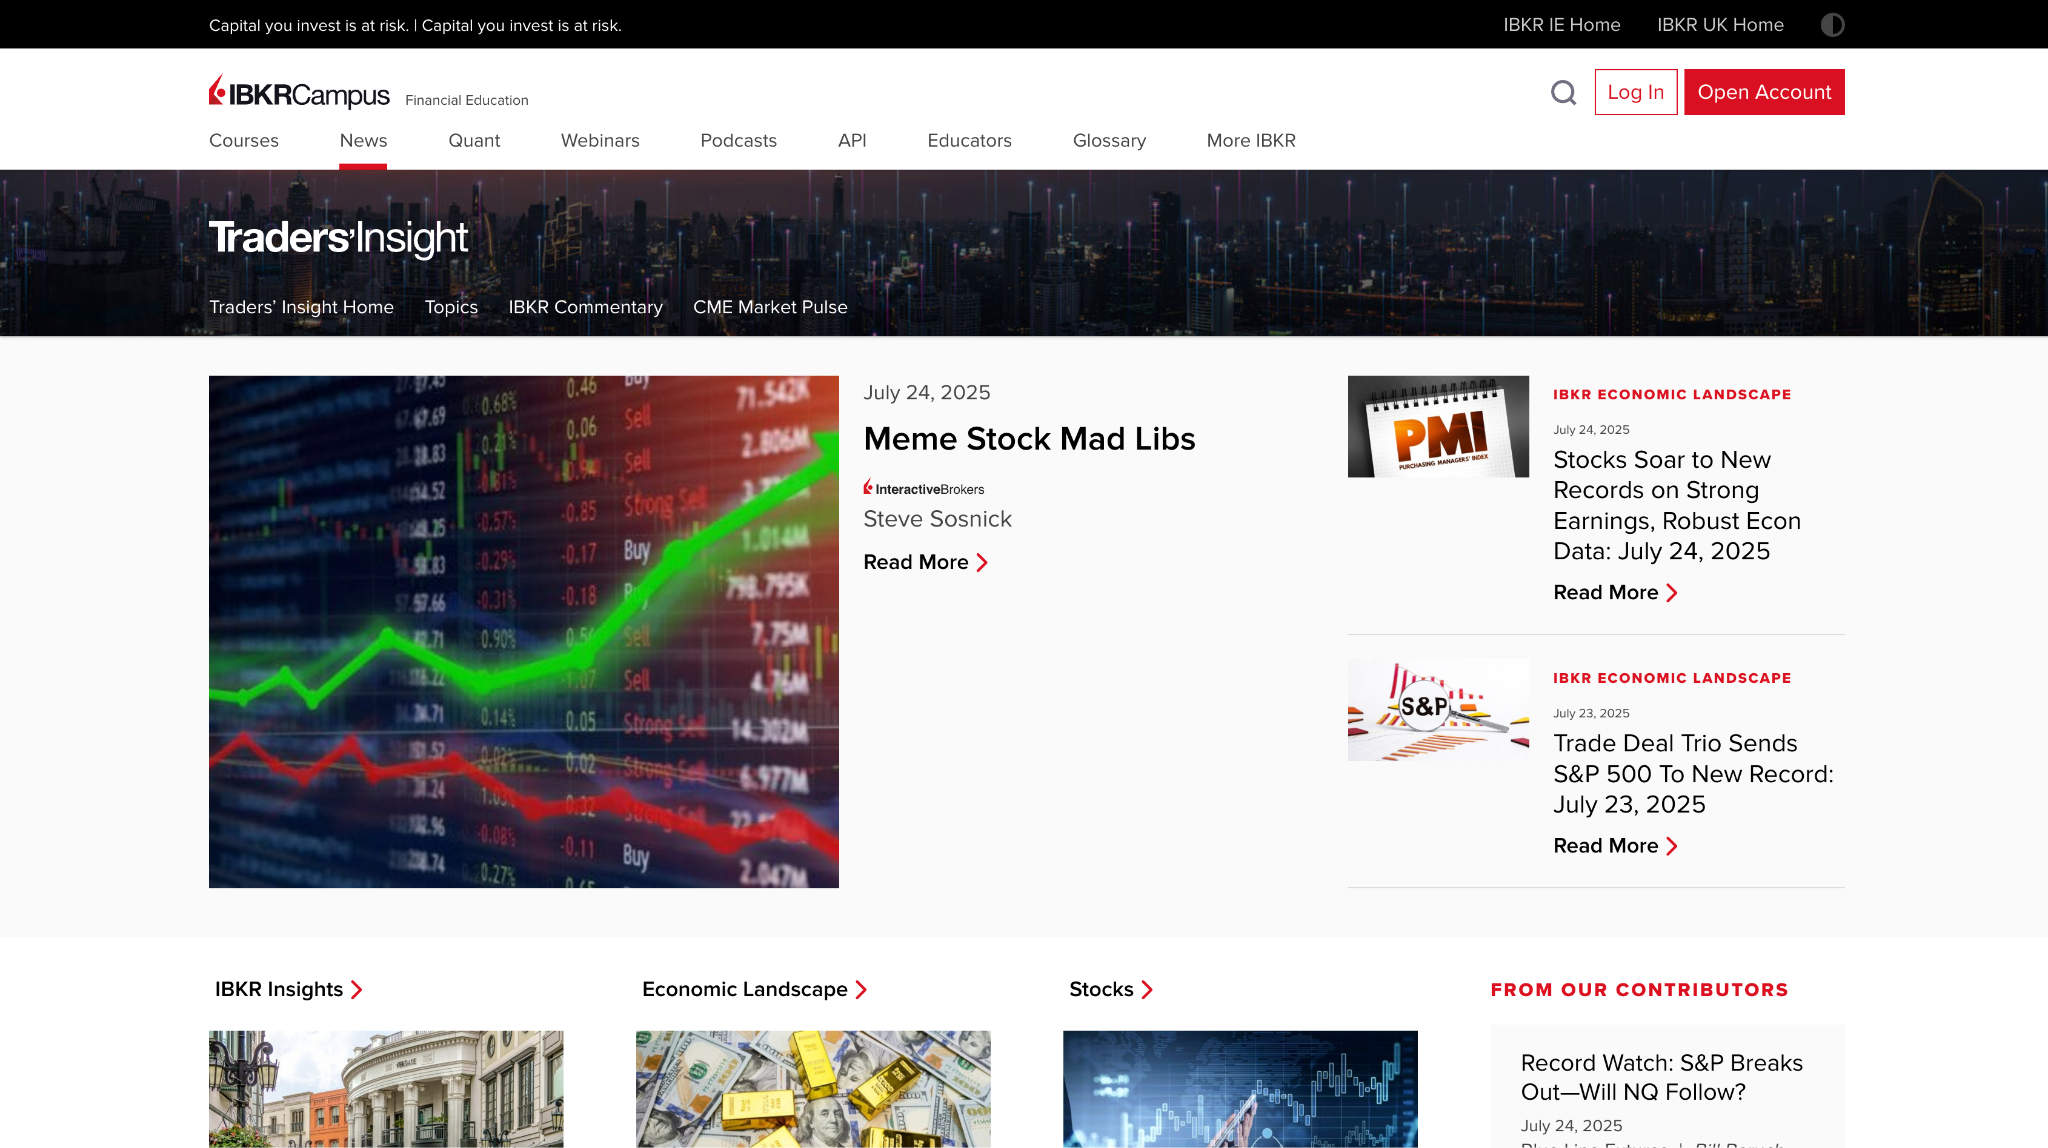Click the Financial Education tagline
Image resolution: width=2048 pixels, height=1148 pixels.
[467, 100]
